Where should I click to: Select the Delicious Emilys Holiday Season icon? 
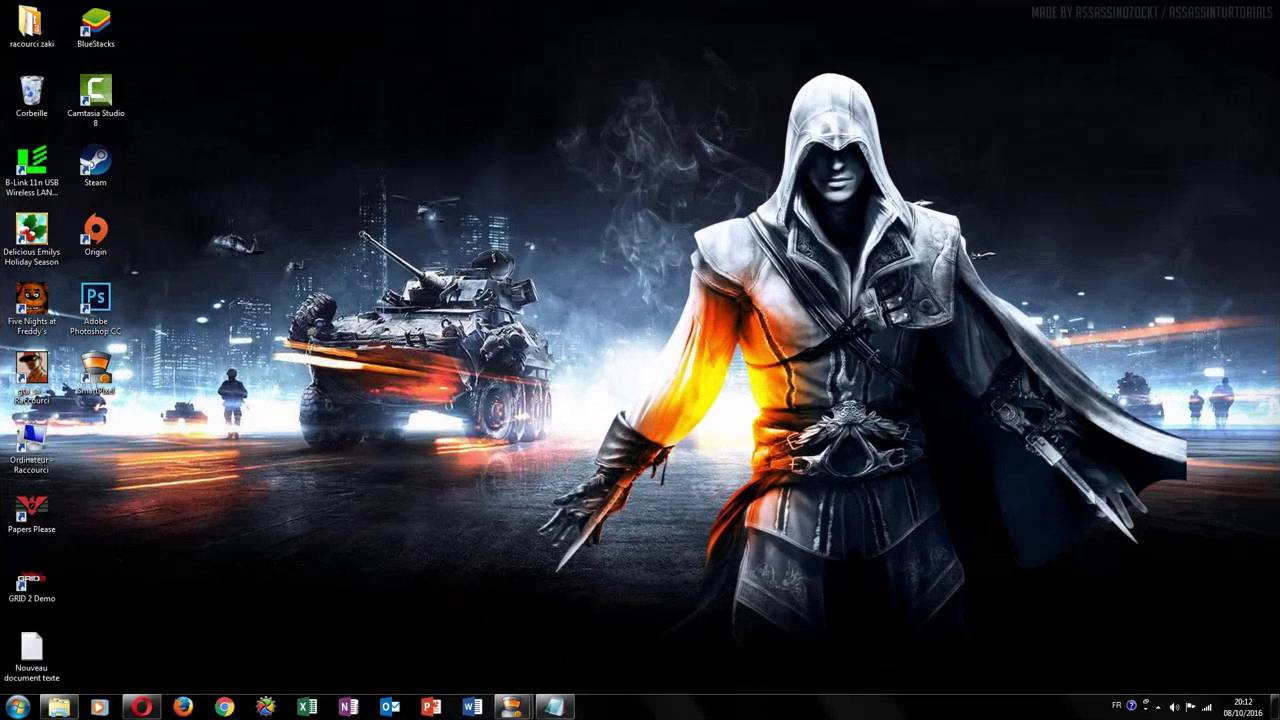(31, 239)
